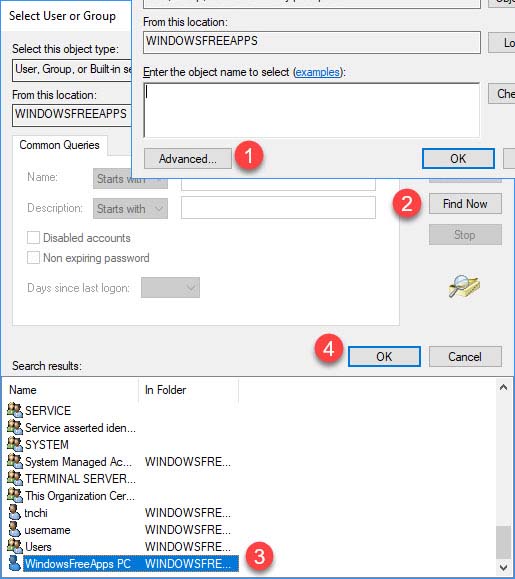Click the results scrollbar up arrow
Screen dimensions: 515x579
[503, 387]
